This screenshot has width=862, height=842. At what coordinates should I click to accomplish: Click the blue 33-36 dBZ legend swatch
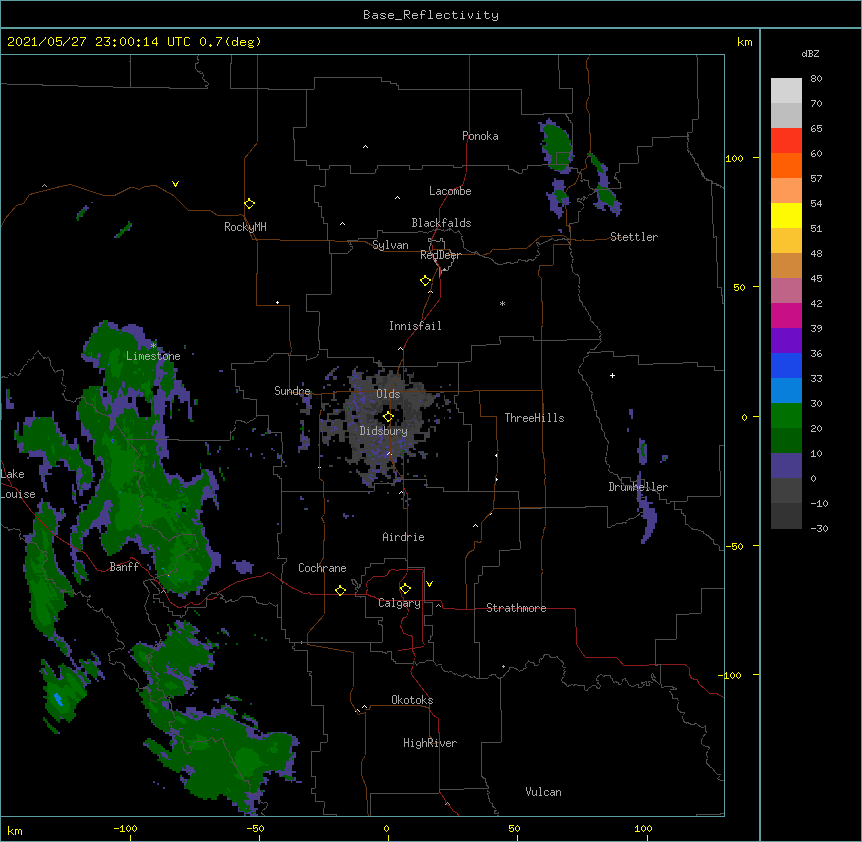[x=786, y=365]
